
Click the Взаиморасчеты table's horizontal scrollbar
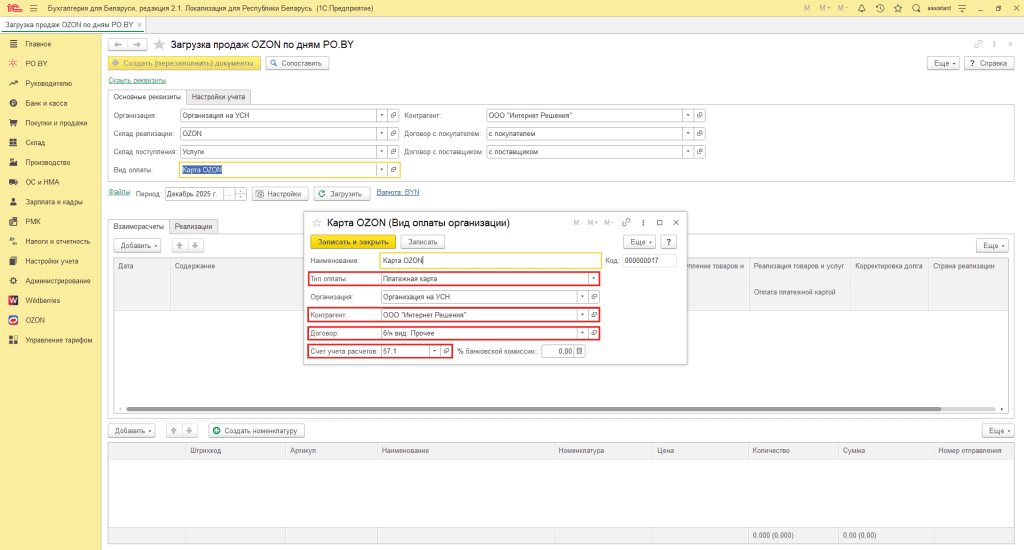[534, 409]
